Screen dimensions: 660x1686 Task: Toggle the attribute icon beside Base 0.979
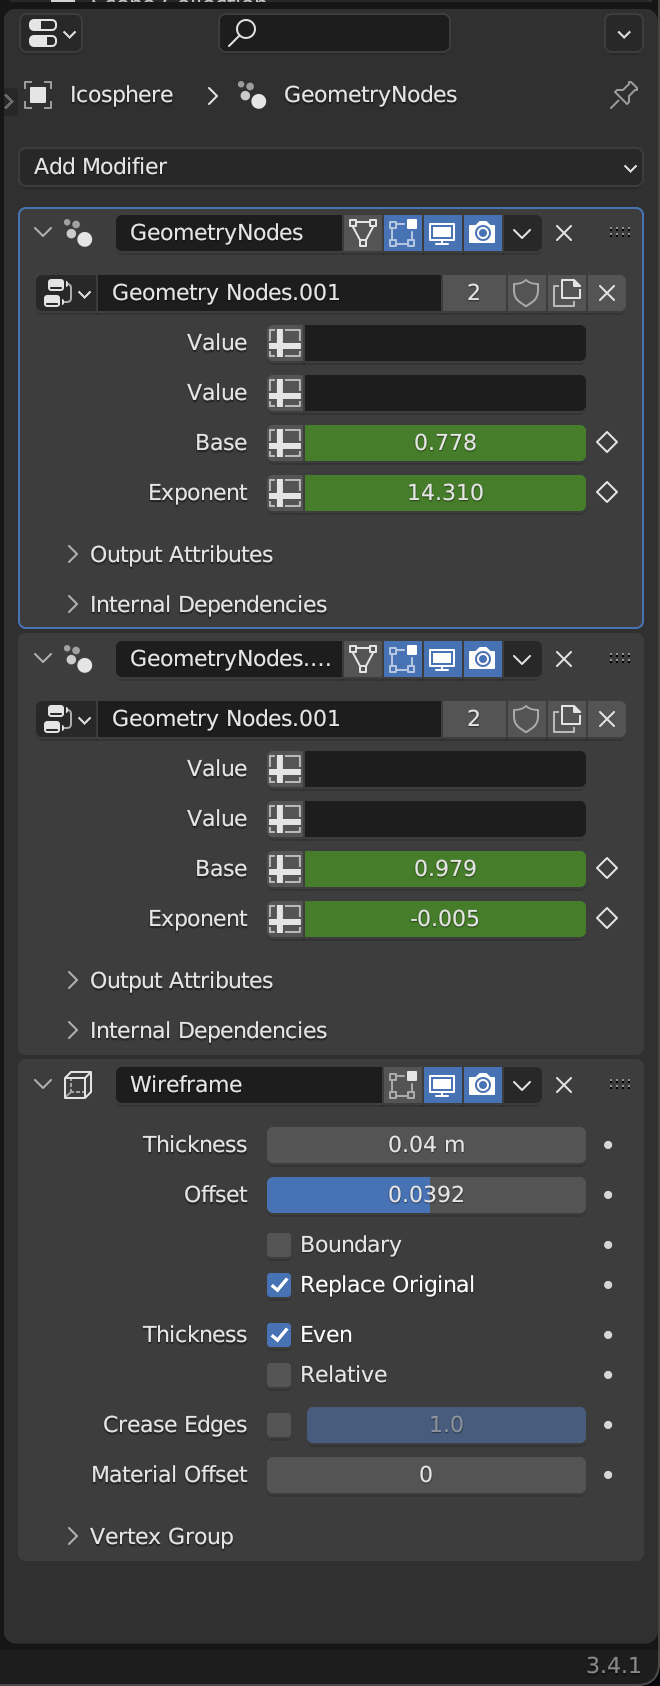pos(285,869)
